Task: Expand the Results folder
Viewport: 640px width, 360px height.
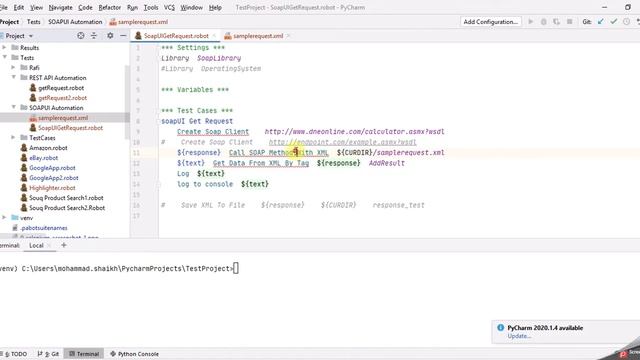Action: pyautogui.click(x=4, y=47)
